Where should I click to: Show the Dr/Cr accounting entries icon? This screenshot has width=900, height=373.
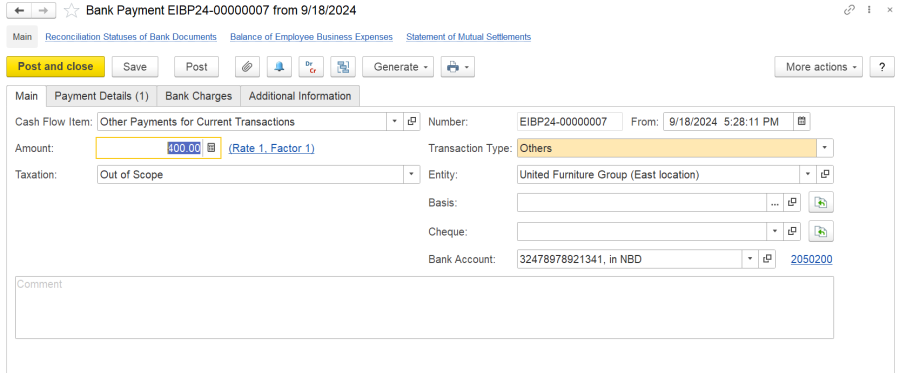[311, 67]
